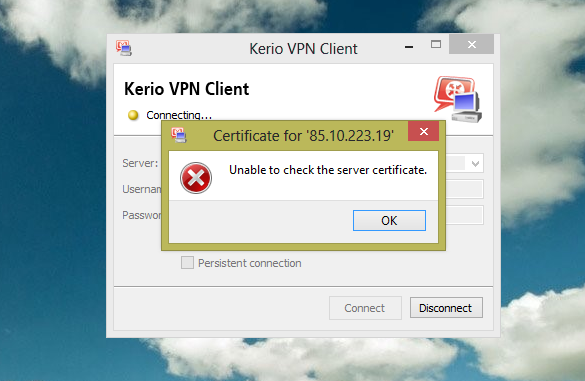585x381 pixels.
Task: Expand the Server dropdown arrow
Action: pyautogui.click(x=475, y=163)
